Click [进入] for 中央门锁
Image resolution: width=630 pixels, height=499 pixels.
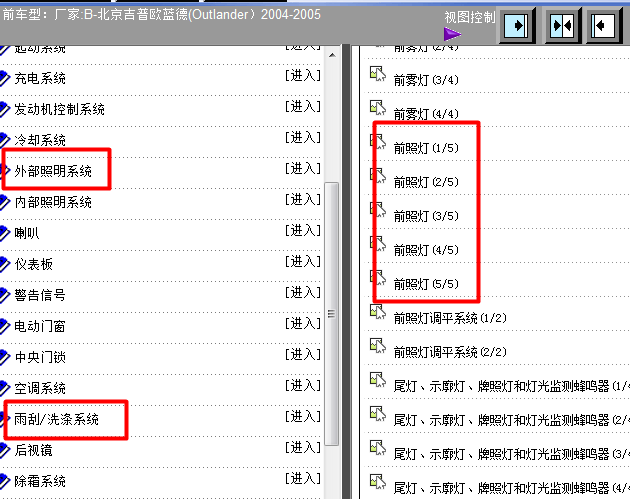tap(303, 354)
